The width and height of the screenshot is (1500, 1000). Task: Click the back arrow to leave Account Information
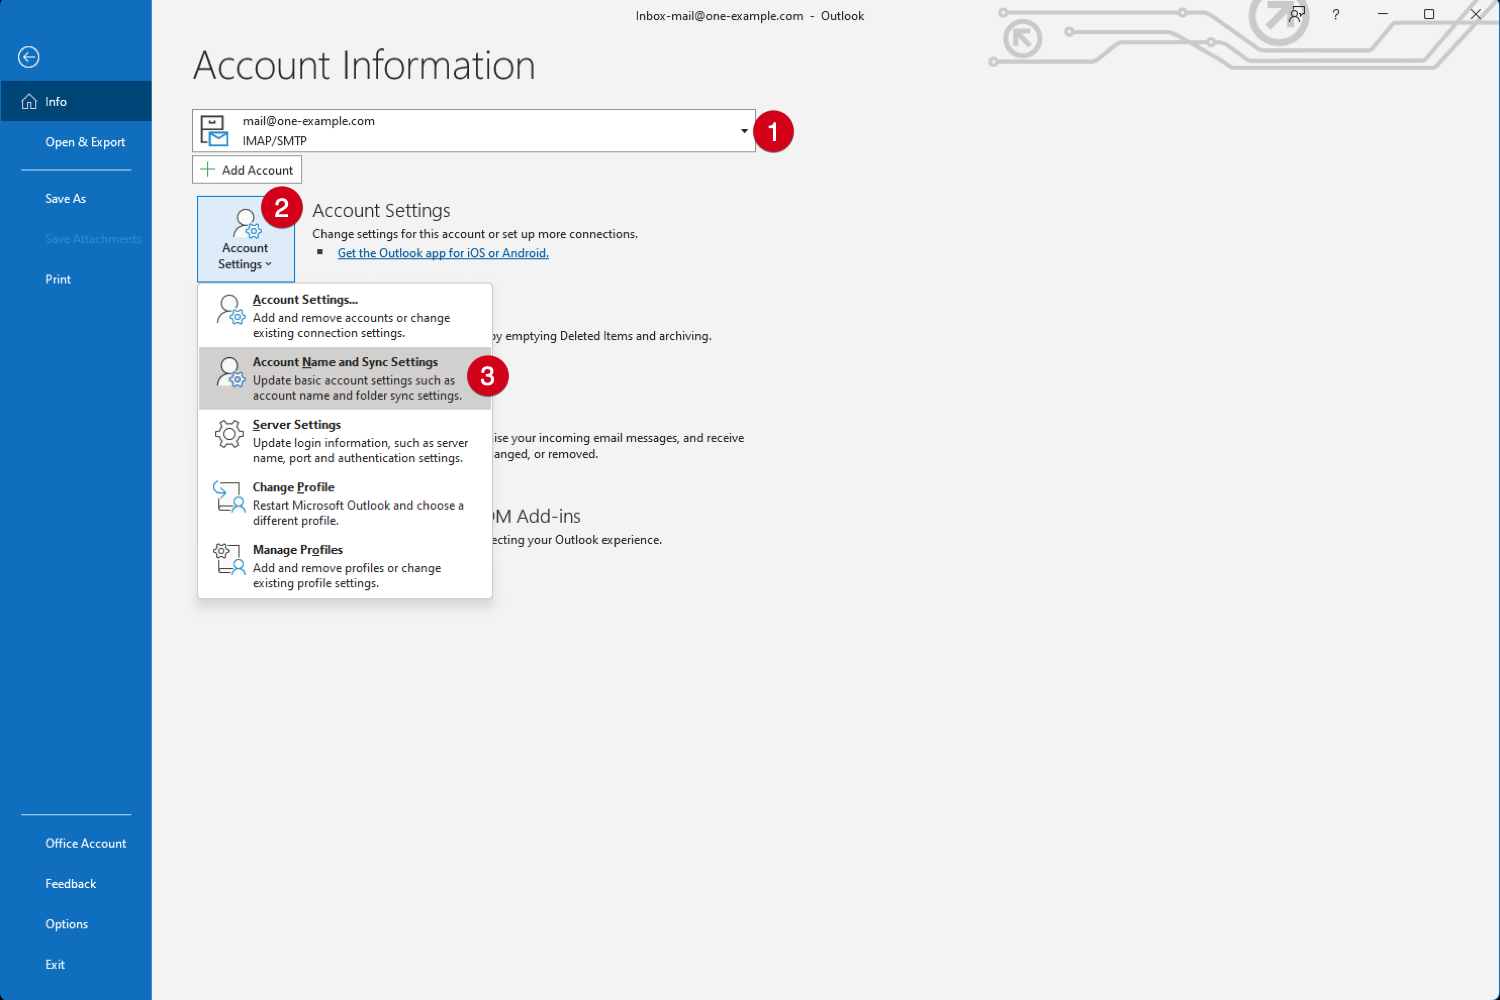[x=28, y=57]
